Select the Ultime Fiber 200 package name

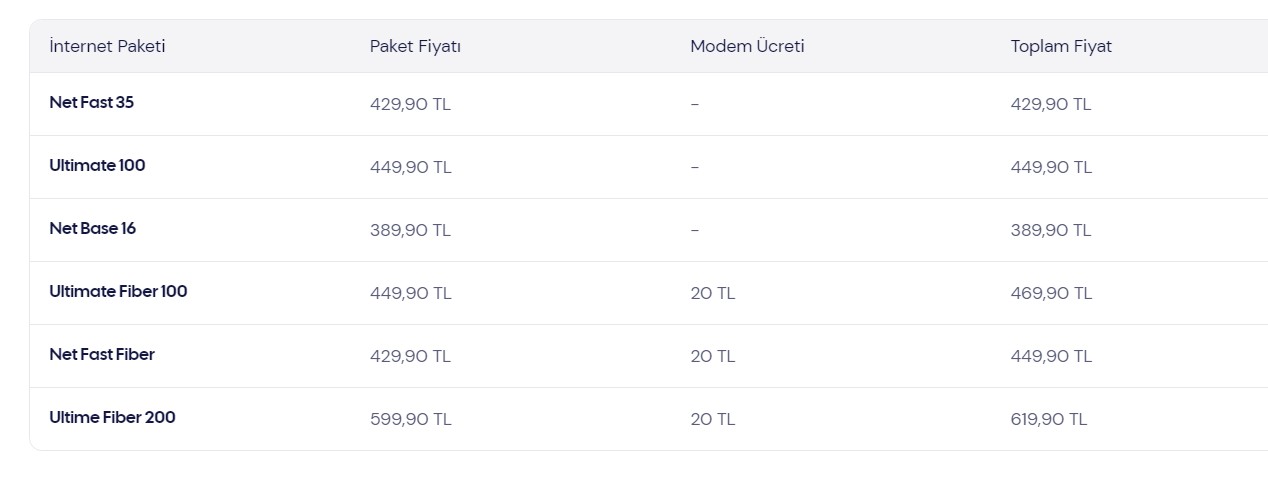coord(112,417)
